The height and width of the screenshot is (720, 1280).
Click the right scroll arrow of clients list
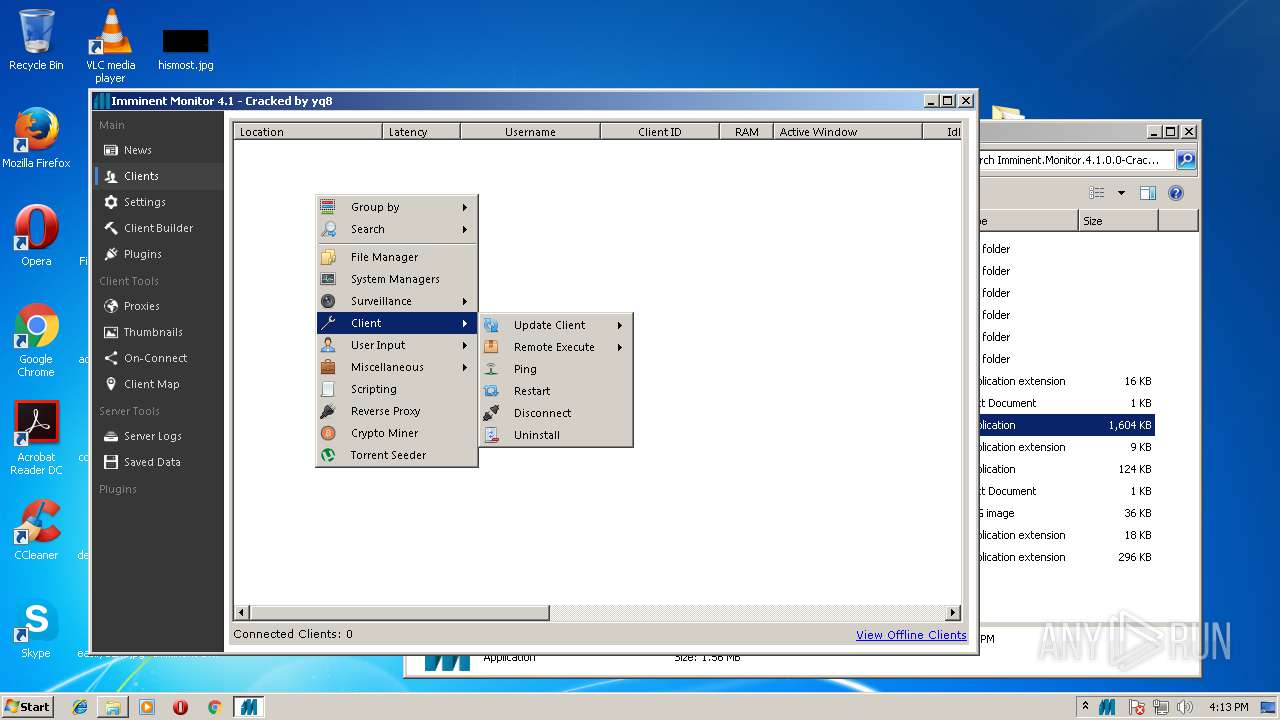click(x=953, y=612)
